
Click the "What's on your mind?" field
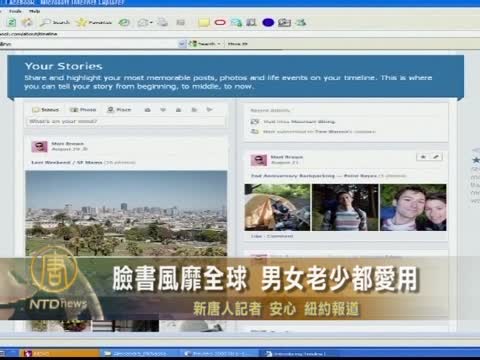tap(125, 122)
